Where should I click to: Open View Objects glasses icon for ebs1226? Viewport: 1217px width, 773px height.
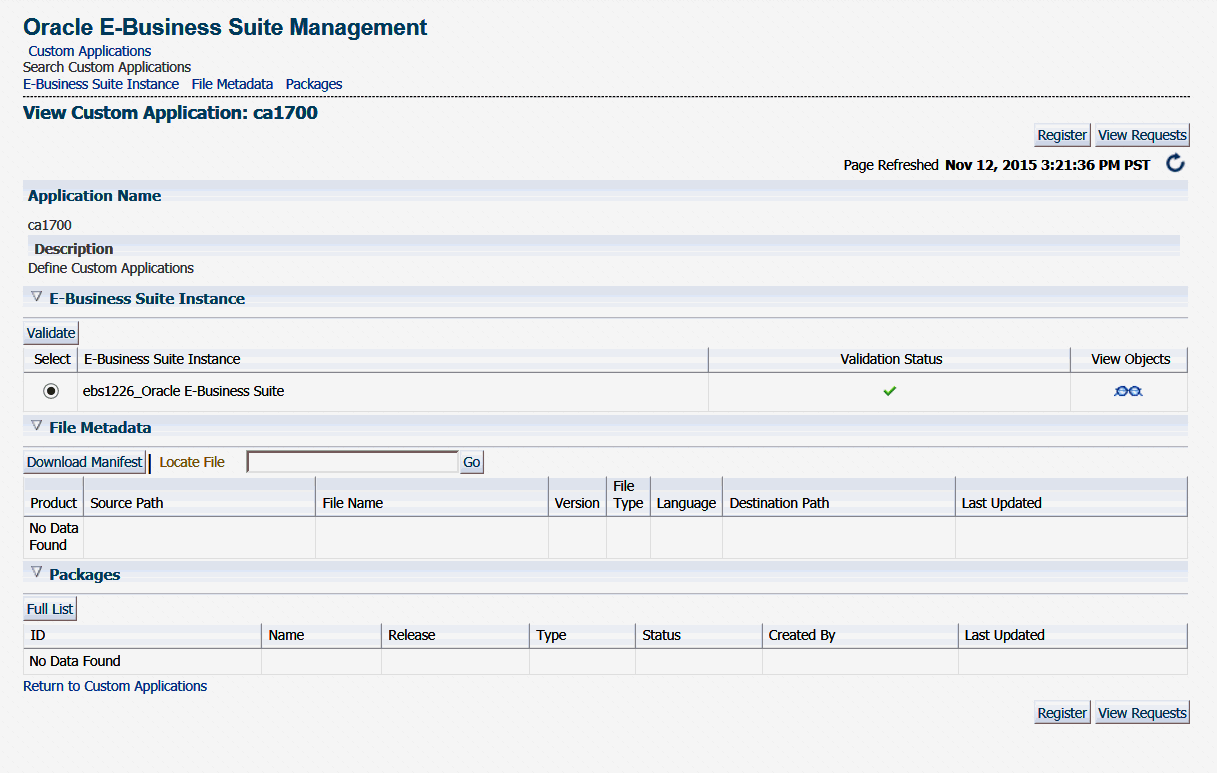pos(1128,391)
